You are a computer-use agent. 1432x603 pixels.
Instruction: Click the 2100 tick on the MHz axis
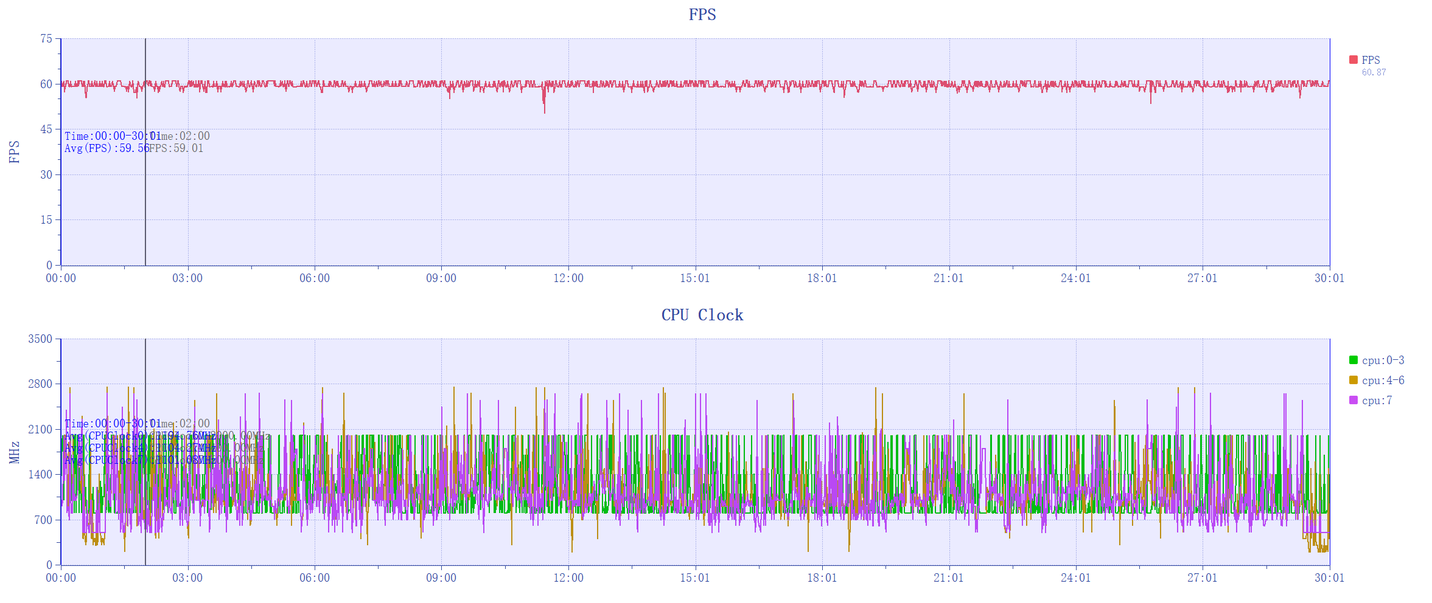[x=40, y=429]
